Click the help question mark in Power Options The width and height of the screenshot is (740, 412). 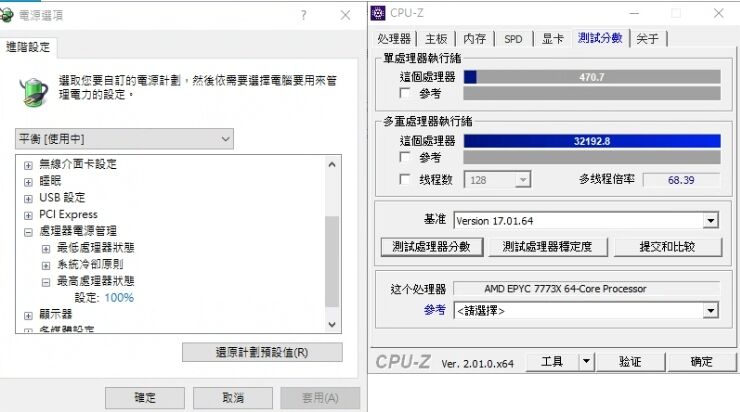304,16
